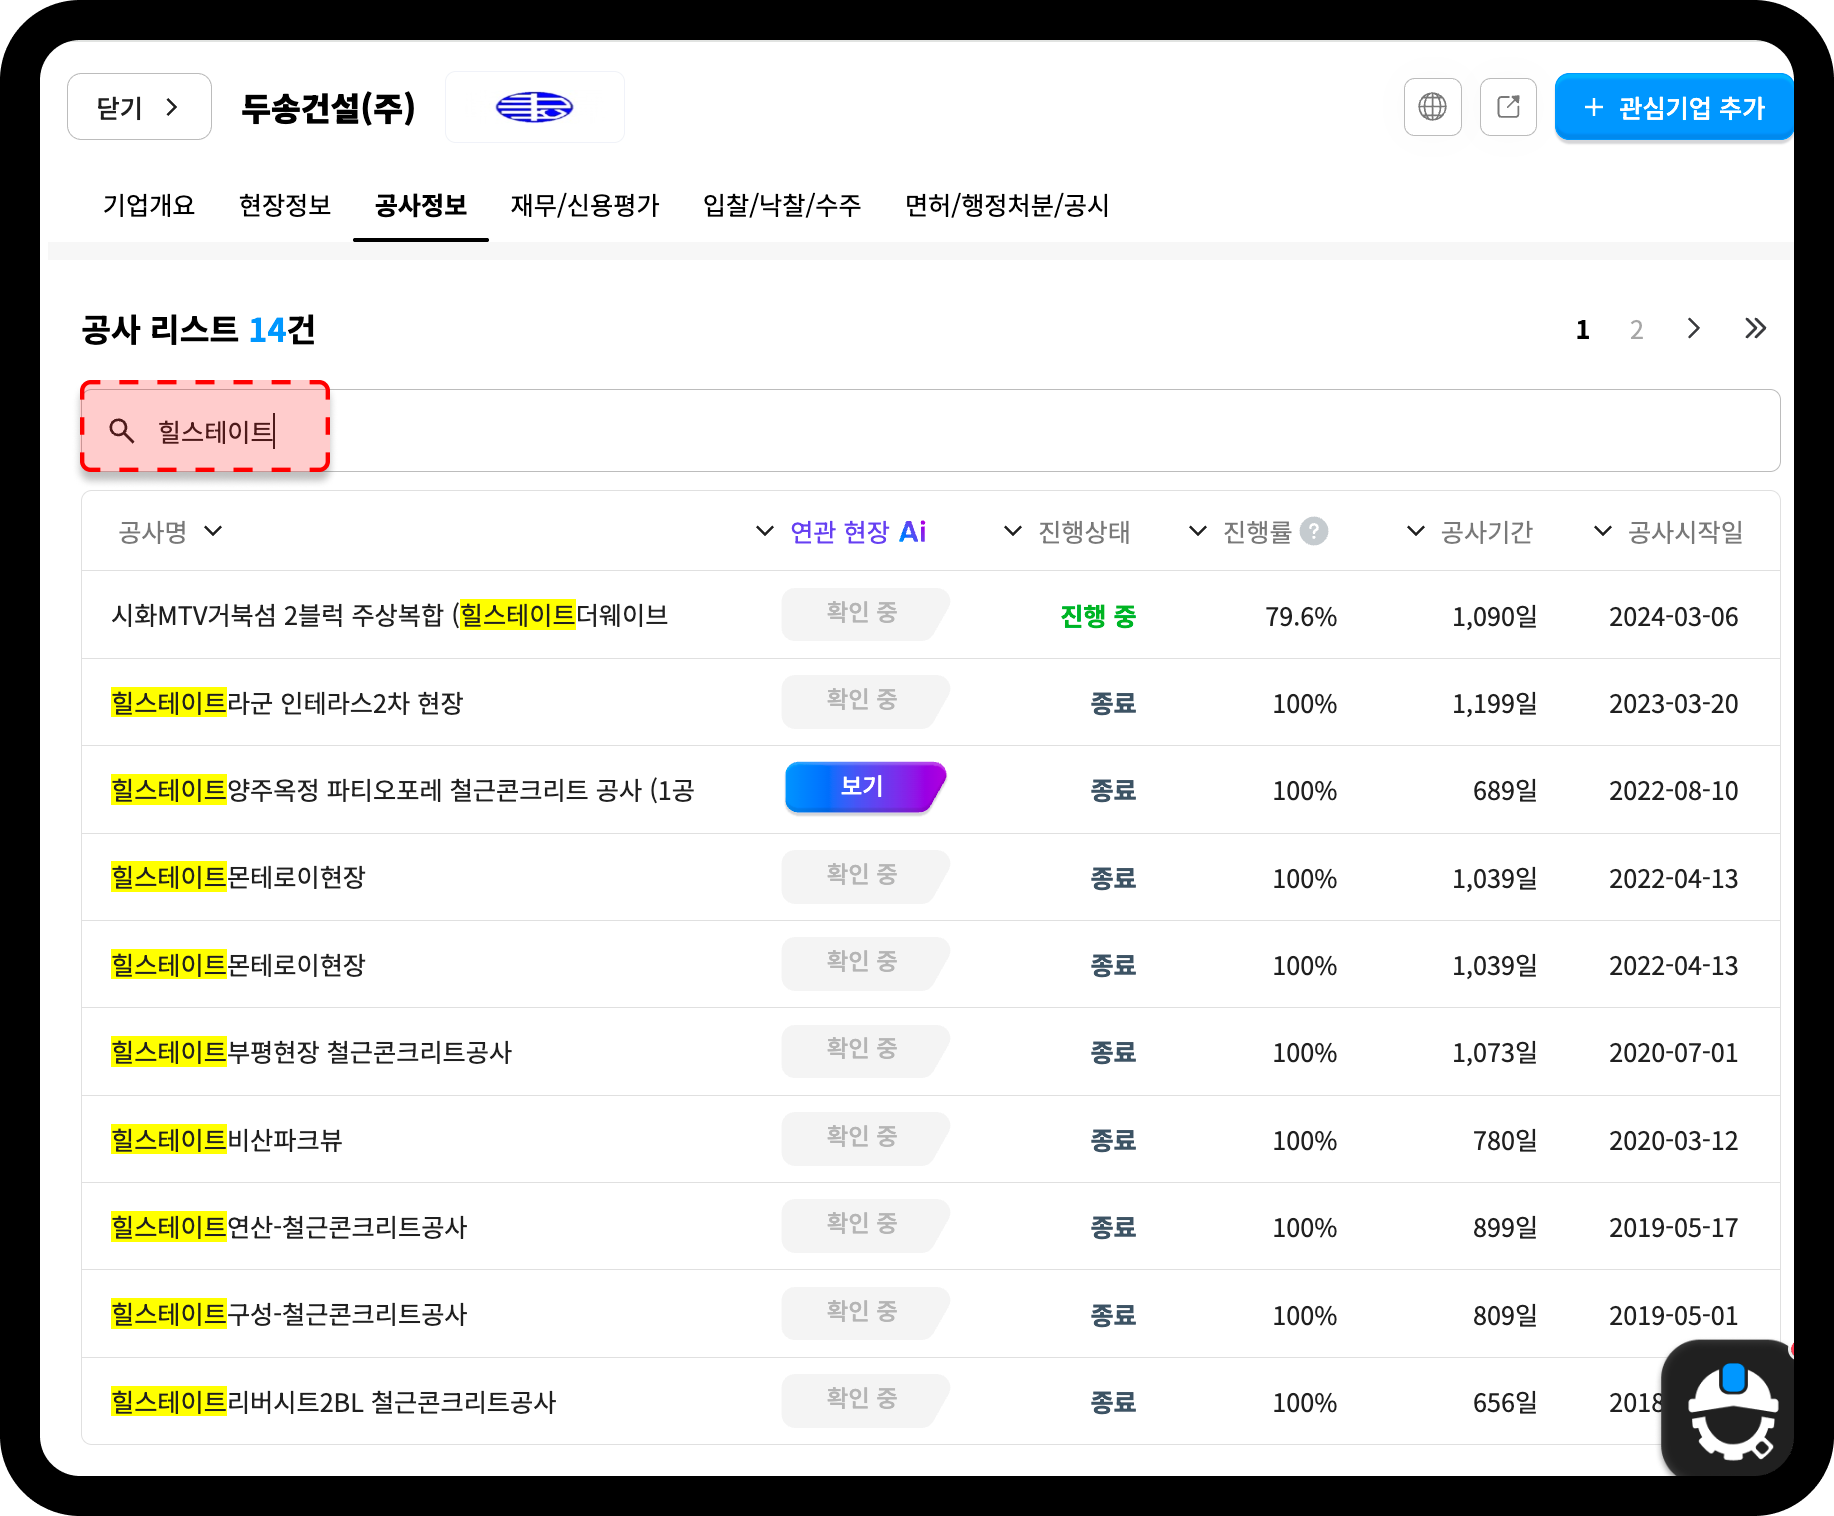Click the 2023-03-20 start date
The width and height of the screenshot is (1834, 1516).
click(1673, 704)
